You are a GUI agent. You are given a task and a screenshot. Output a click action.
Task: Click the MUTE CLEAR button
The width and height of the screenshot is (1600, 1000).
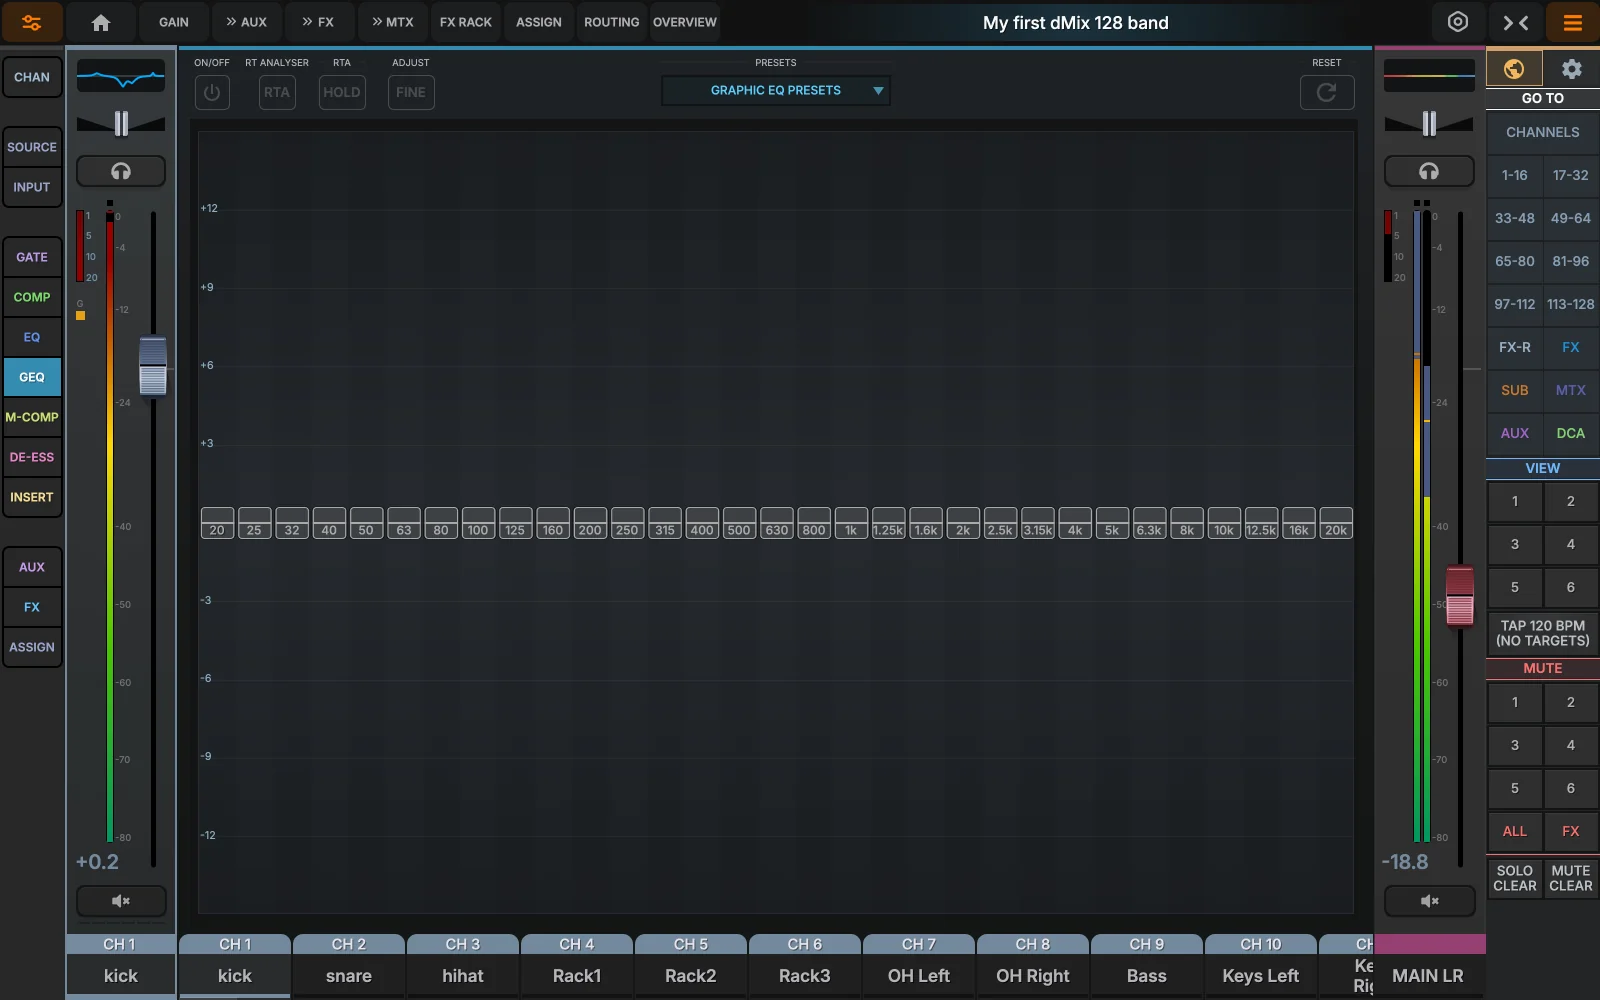(1571, 878)
